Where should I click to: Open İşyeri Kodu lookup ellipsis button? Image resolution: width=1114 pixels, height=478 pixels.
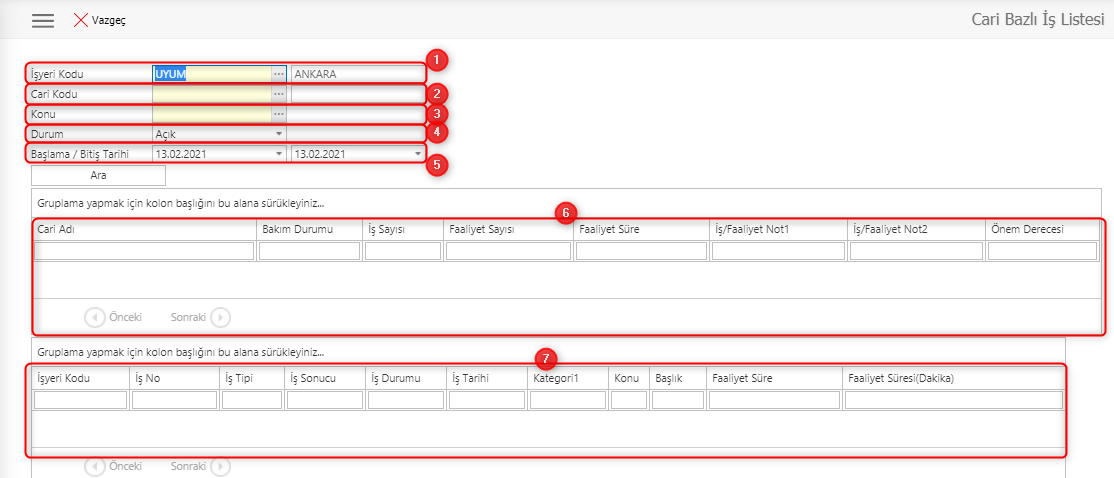(279, 74)
